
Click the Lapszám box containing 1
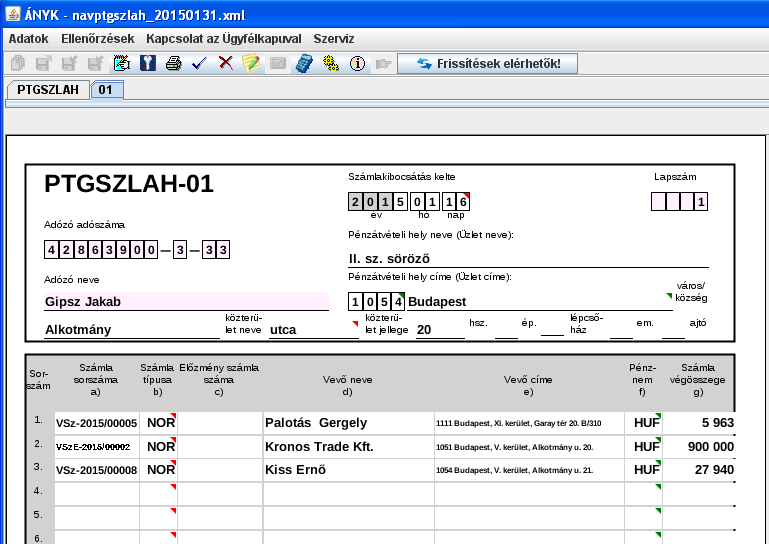[701, 202]
